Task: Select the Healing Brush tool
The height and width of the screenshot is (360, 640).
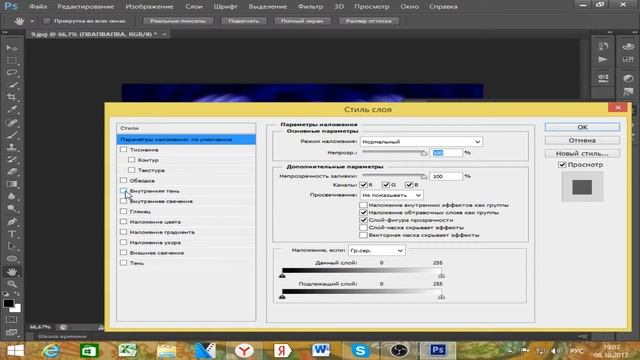Action: 11,122
